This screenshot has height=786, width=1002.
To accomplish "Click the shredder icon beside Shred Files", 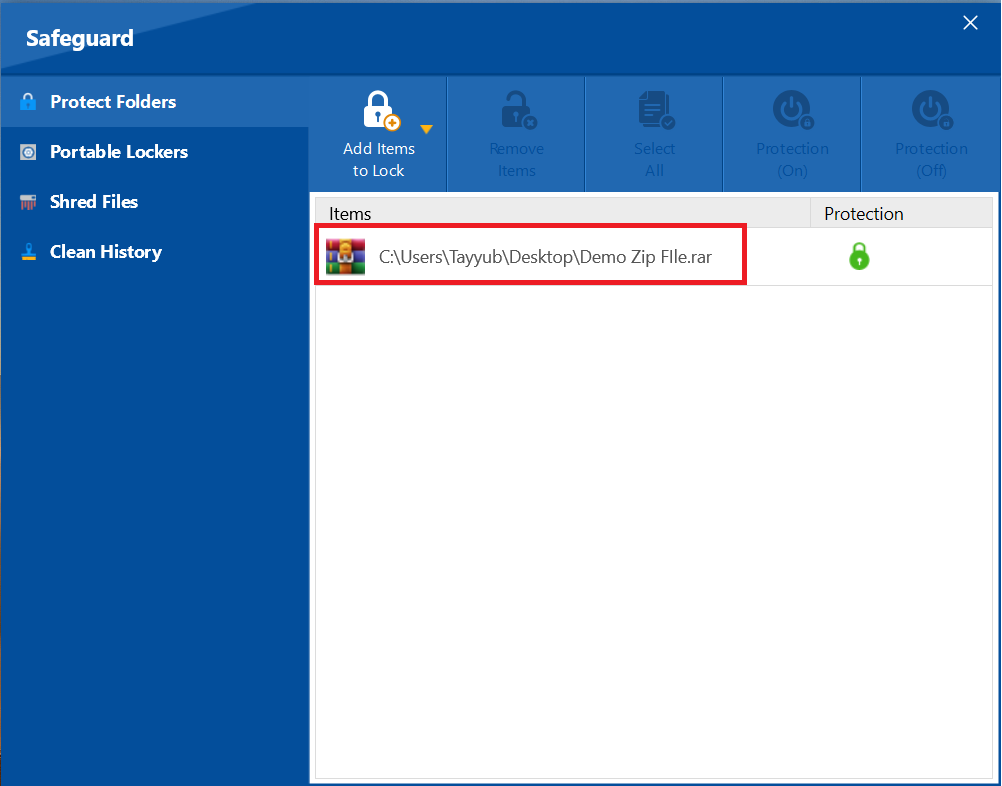I will (28, 202).
